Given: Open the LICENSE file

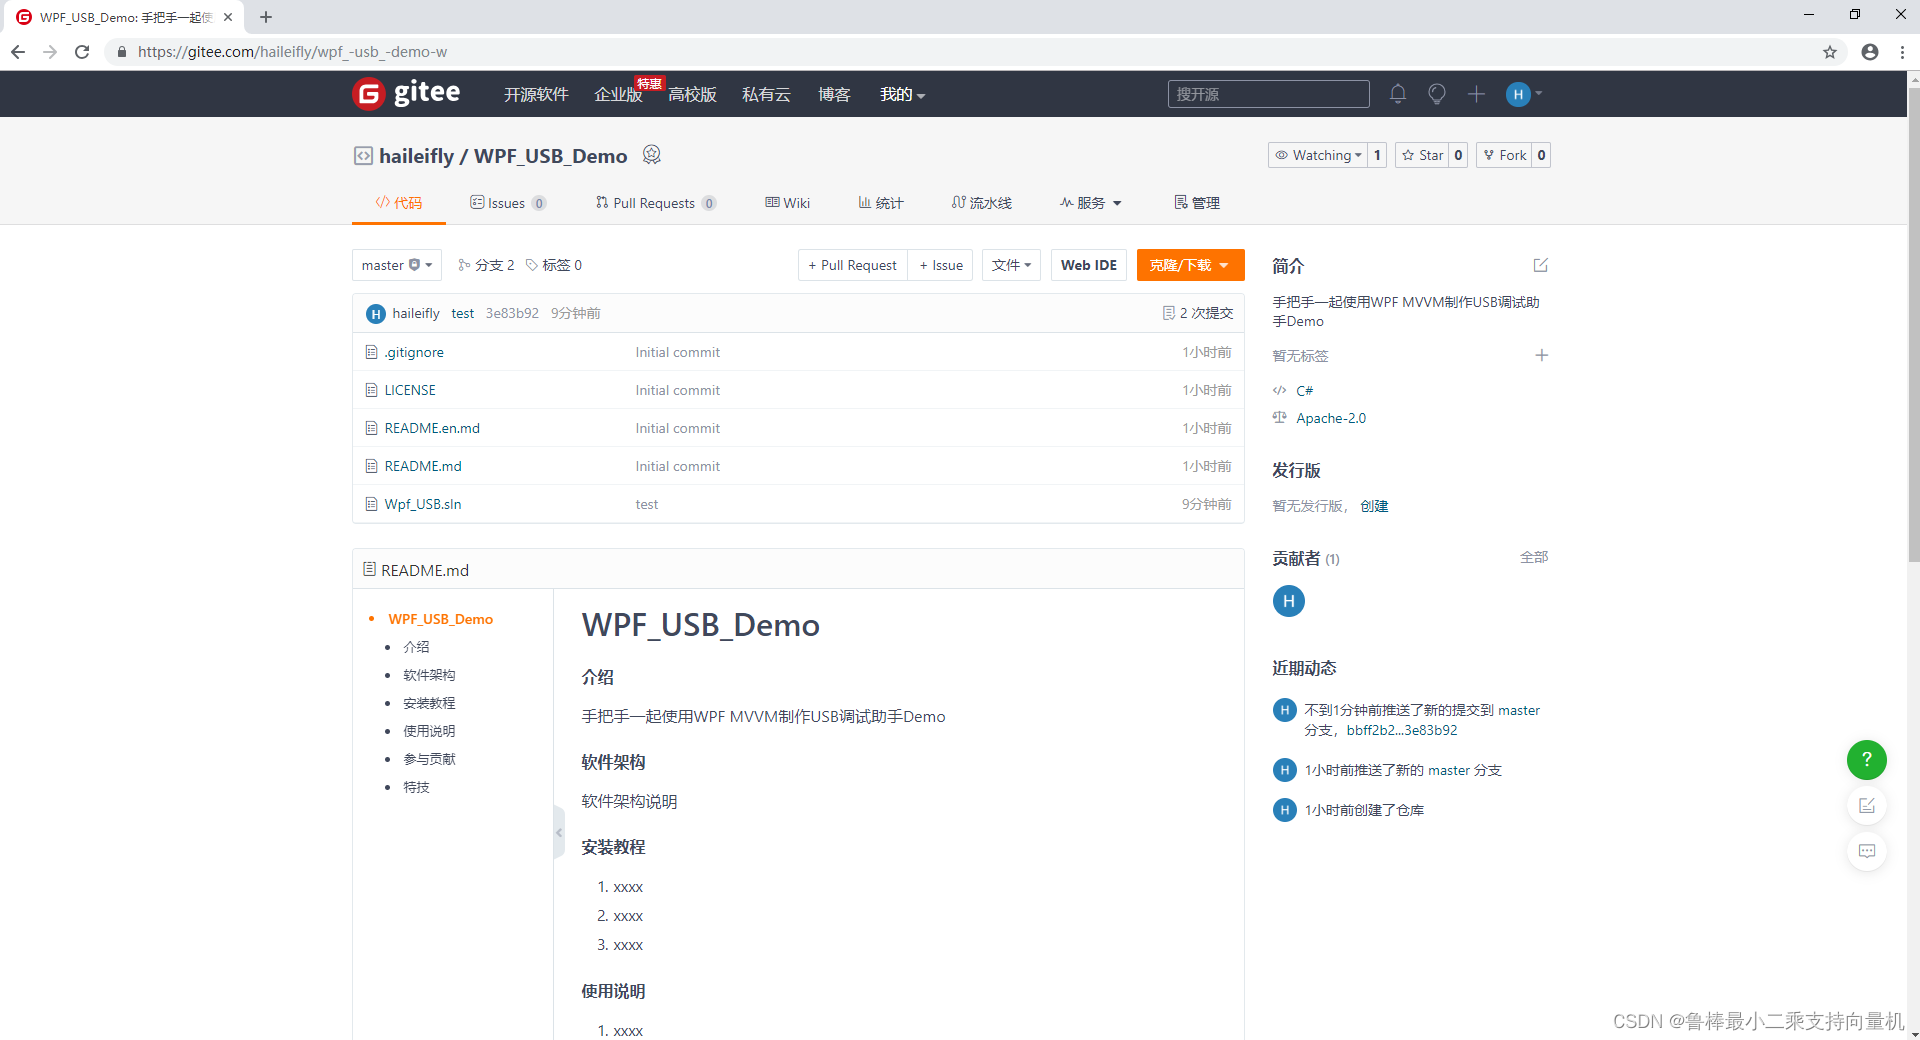Looking at the screenshot, I should click(410, 390).
